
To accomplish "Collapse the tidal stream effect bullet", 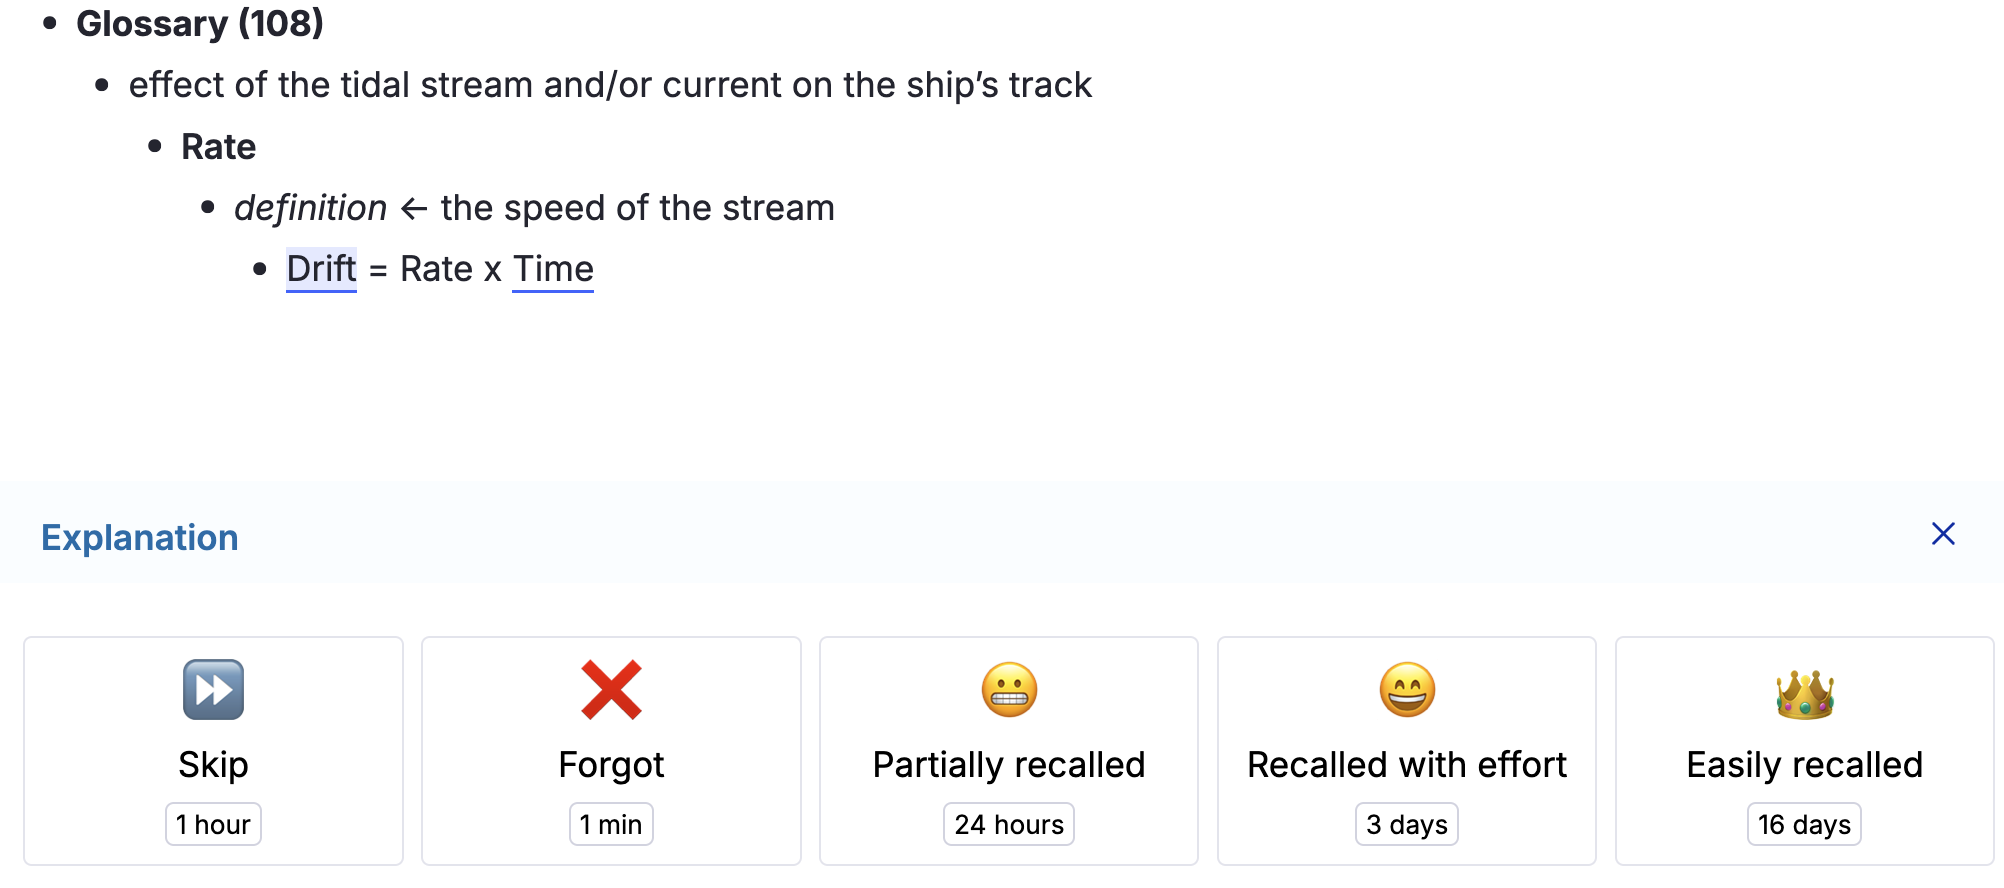I will tap(102, 85).
